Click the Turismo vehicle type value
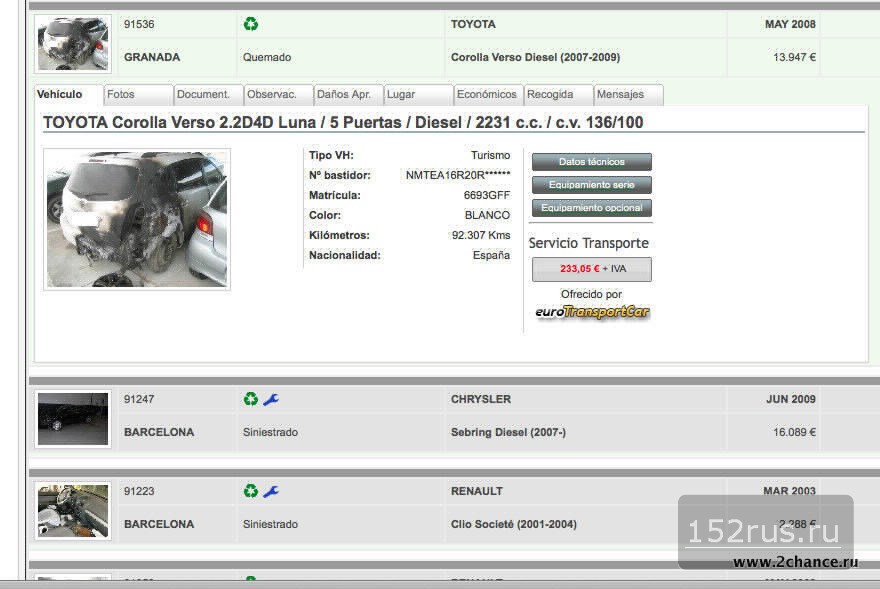This screenshot has width=880, height=589. [x=491, y=156]
